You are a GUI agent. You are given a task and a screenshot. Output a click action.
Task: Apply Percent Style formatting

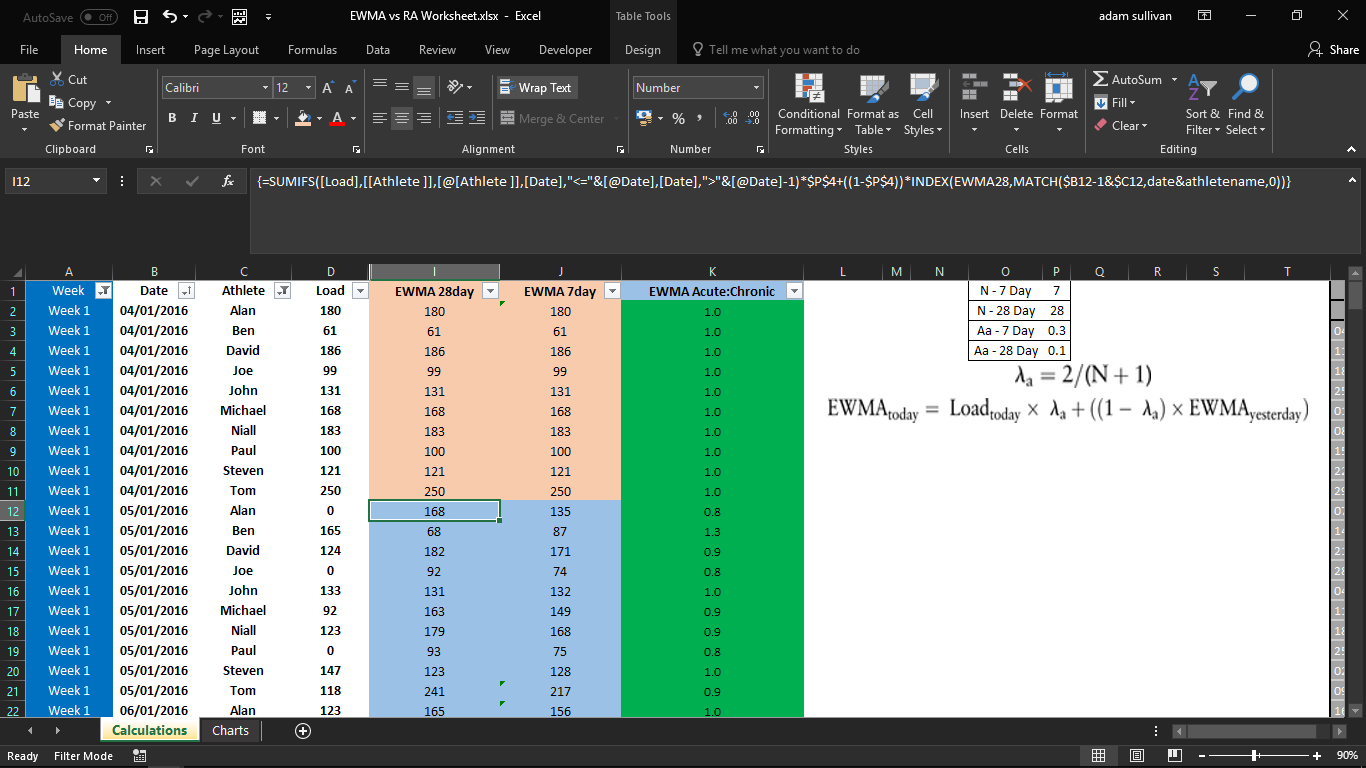[x=678, y=117]
